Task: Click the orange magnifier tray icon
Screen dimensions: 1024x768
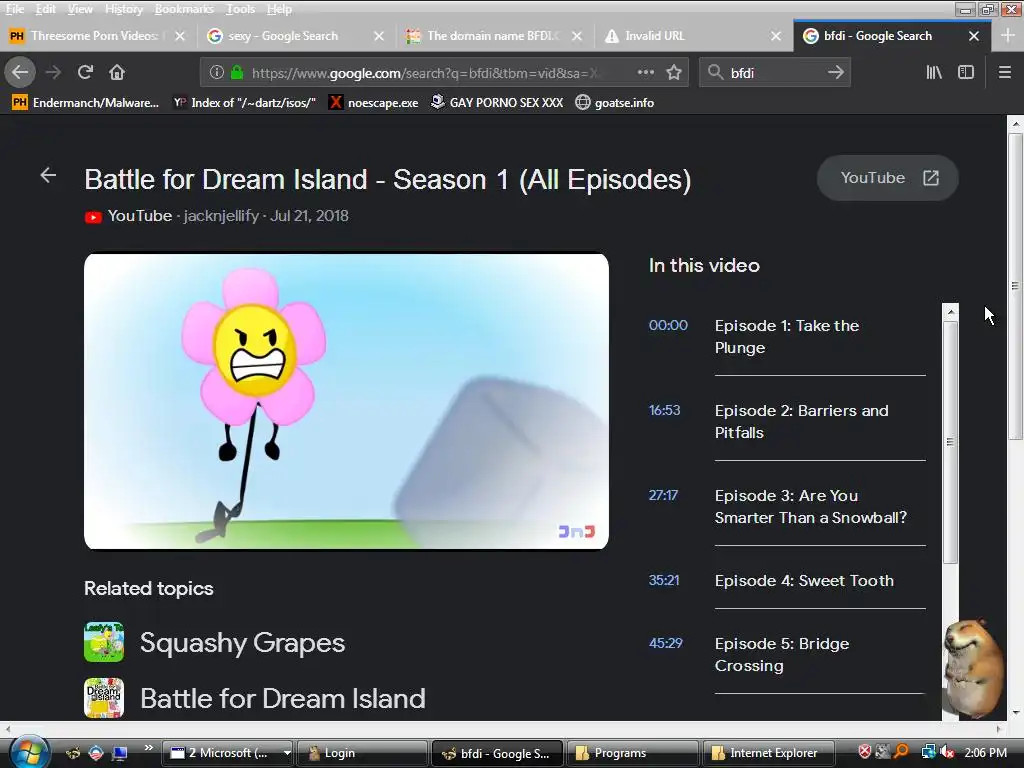Action: coord(902,752)
